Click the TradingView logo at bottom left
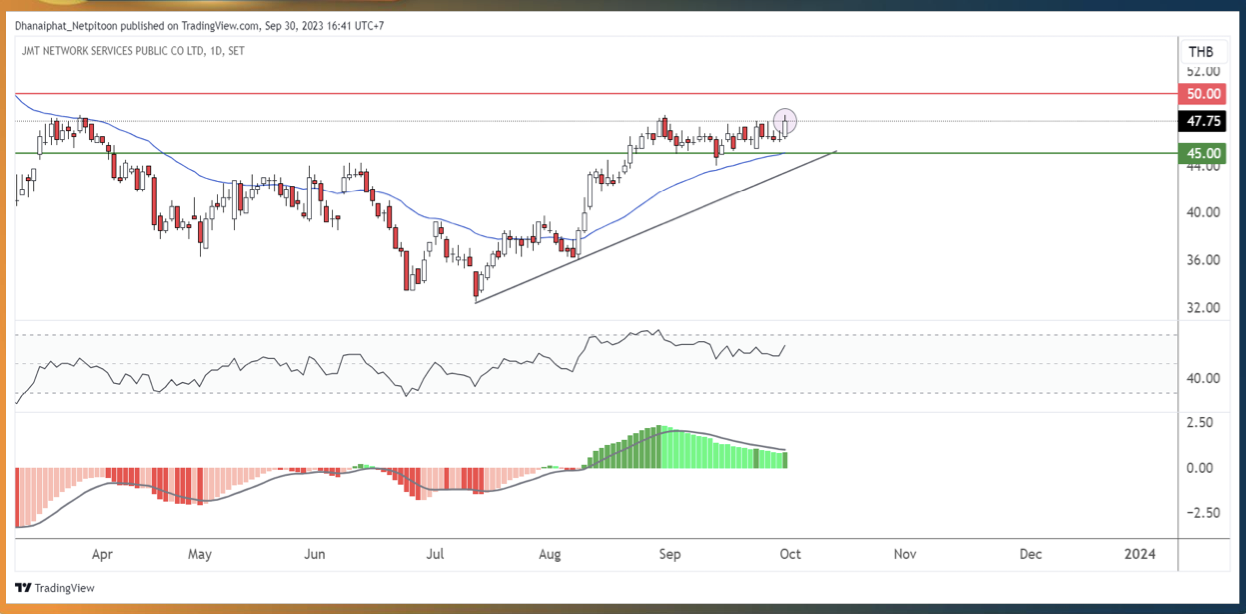Screen dimensions: 1246x614 point(55,588)
